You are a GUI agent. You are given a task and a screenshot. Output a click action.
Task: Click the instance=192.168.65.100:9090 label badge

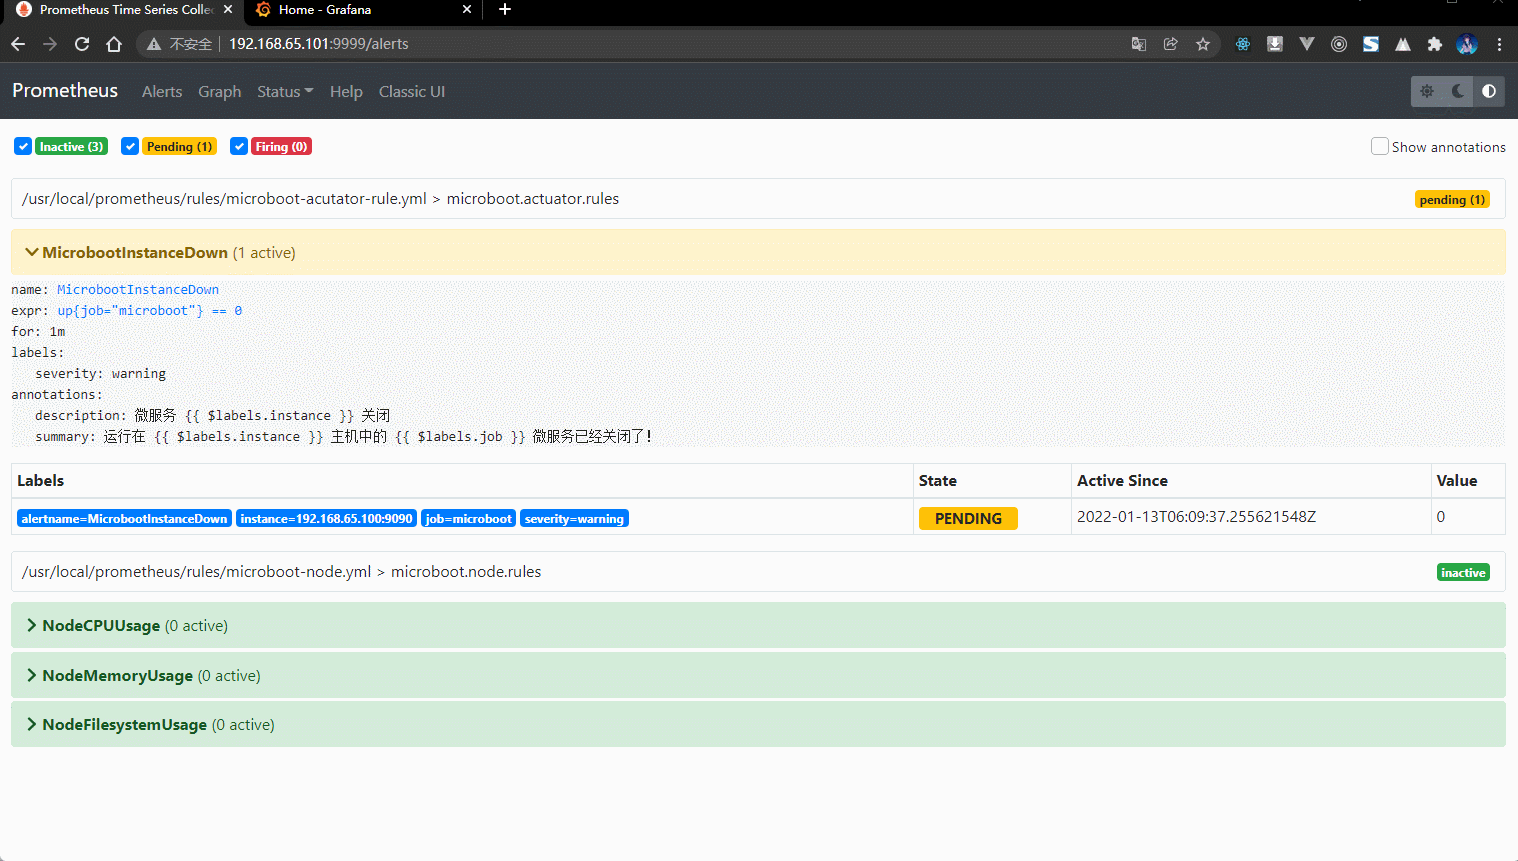(x=326, y=518)
